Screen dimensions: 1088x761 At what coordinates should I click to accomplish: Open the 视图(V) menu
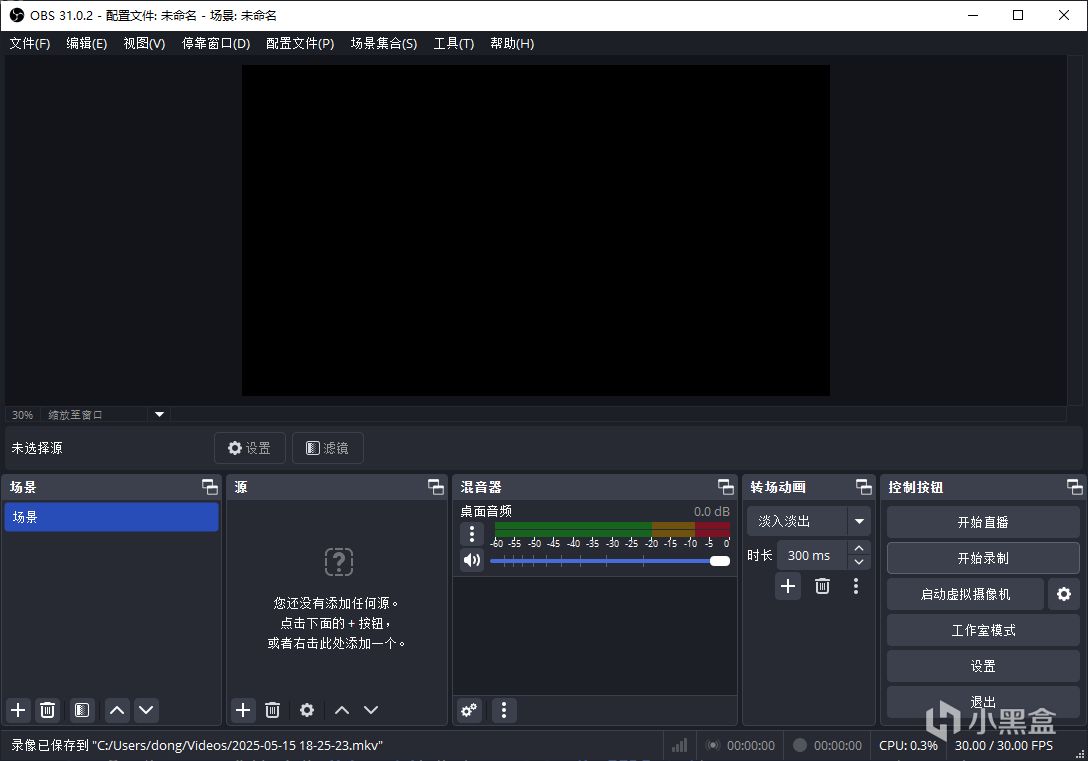144,43
